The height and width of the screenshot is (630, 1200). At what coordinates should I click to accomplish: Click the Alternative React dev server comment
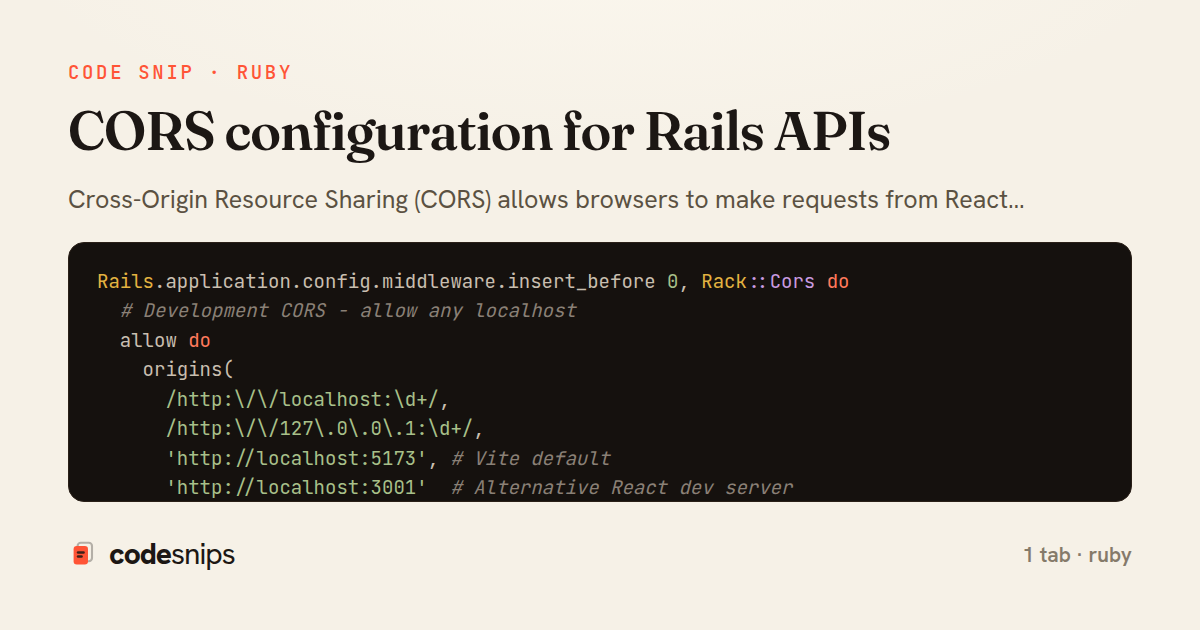tap(622, 489)
